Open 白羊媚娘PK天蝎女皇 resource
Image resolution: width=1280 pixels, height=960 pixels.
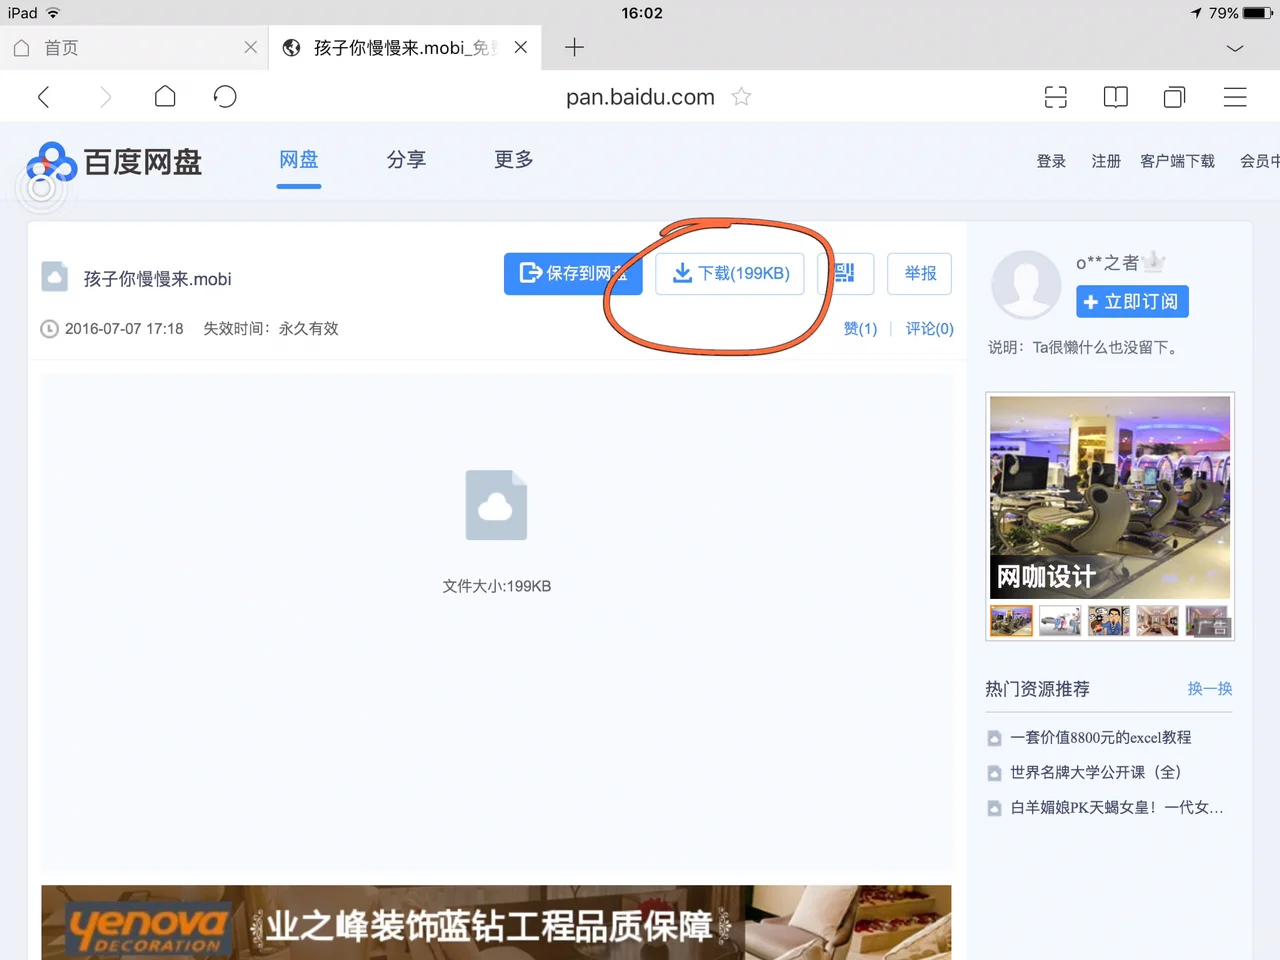point(1116,808)
